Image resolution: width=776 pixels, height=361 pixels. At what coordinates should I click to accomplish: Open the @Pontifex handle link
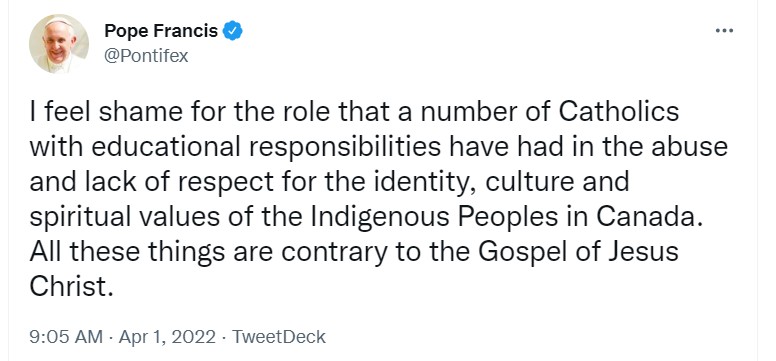click(x=146, y=56)
